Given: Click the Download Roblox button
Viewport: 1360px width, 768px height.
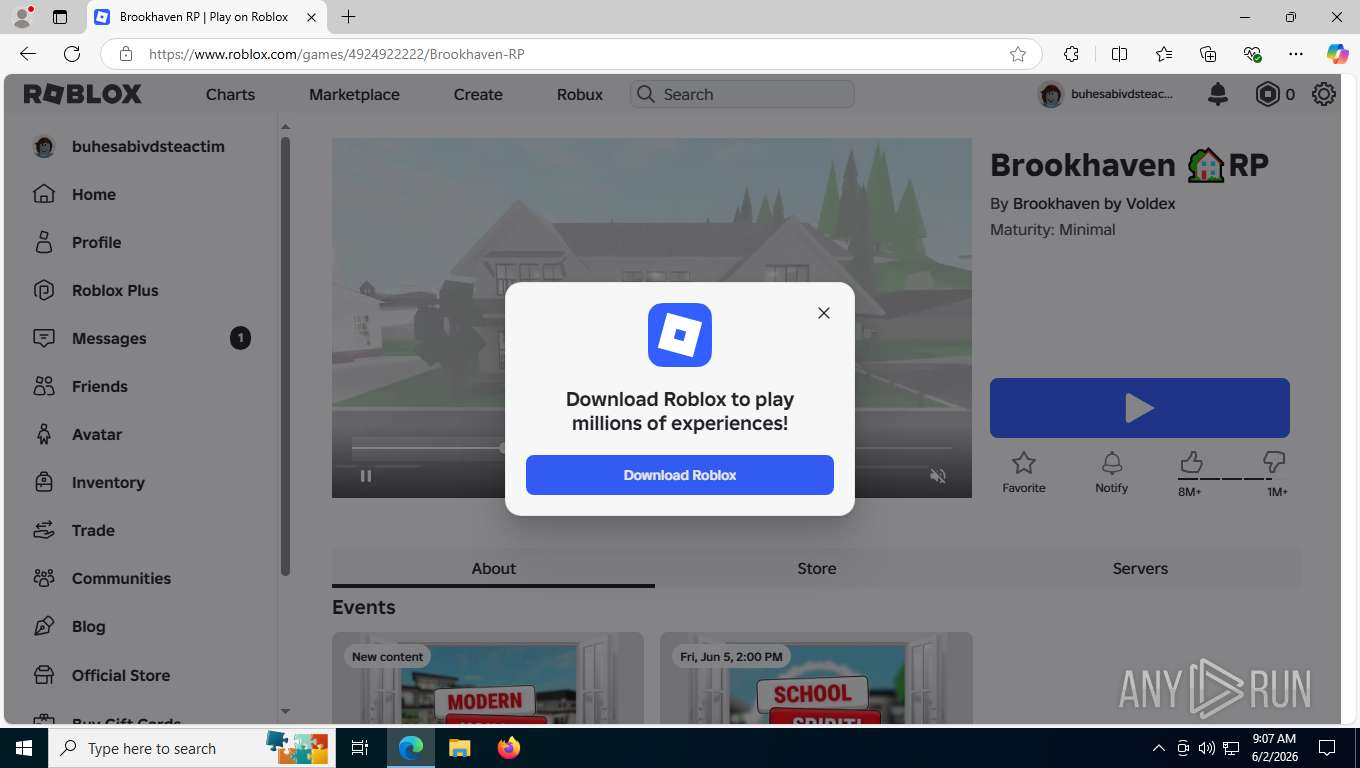Looking at the screenshot, I should pos(680,475).
